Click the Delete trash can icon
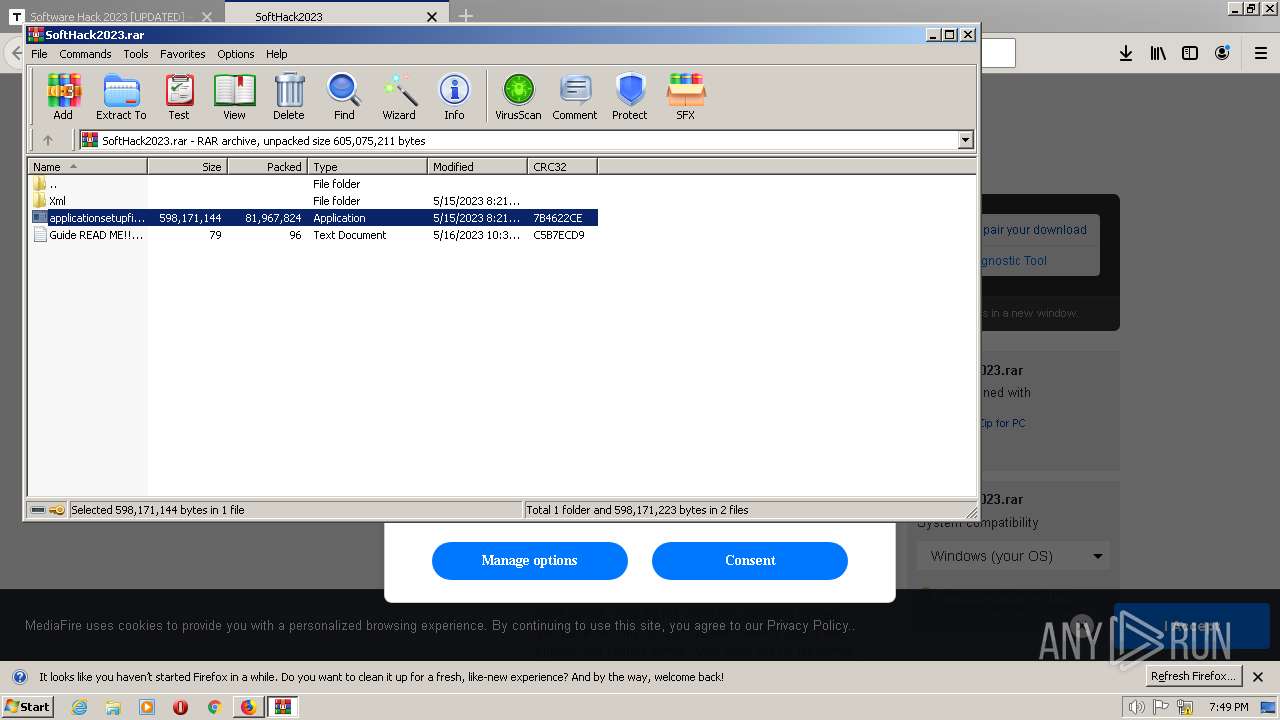1280x720 pixels. click(289, 97)
